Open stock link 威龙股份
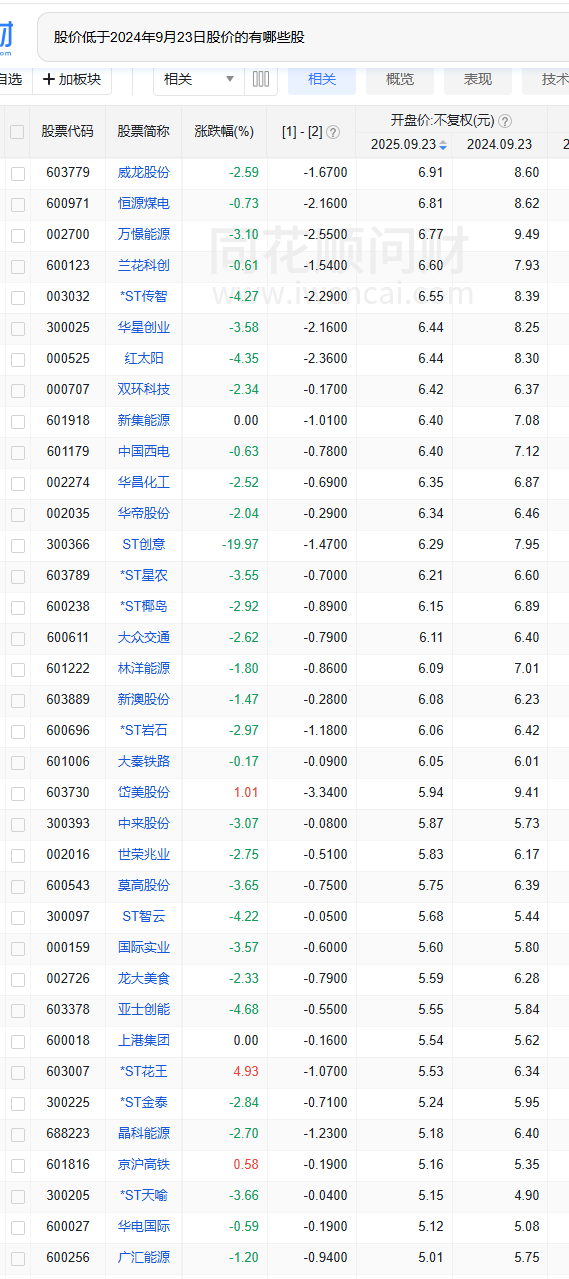This screenshot has height=1279, width=569. [144, 173]
